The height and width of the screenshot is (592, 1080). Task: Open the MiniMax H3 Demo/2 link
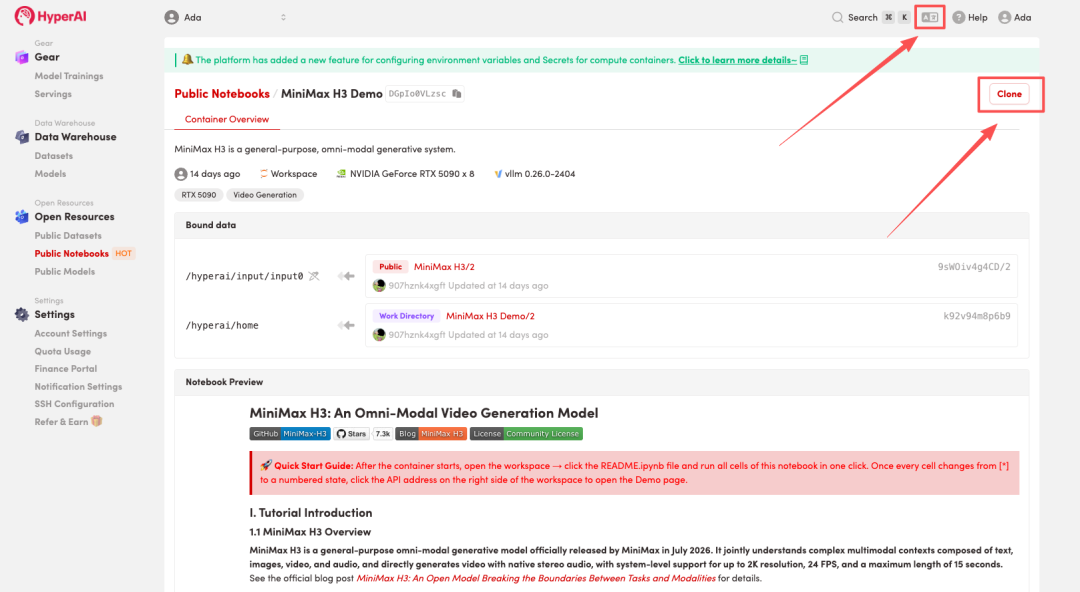(490, 316)
